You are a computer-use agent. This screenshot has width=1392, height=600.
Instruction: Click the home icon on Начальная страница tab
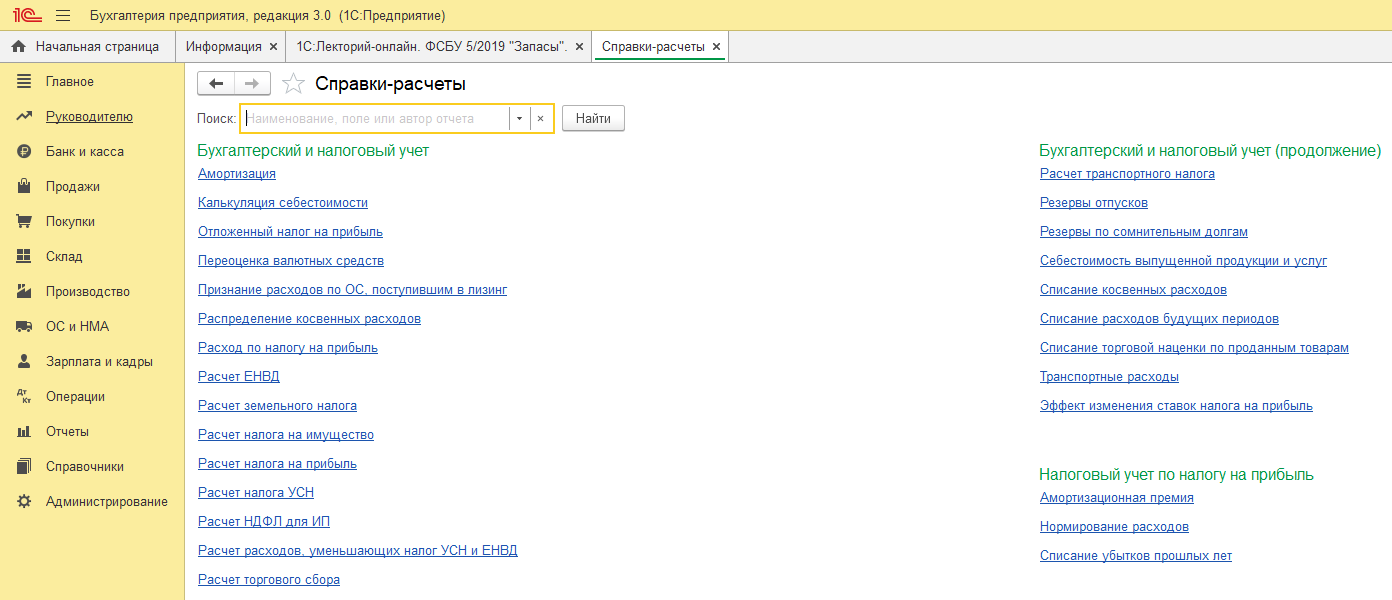18,47
